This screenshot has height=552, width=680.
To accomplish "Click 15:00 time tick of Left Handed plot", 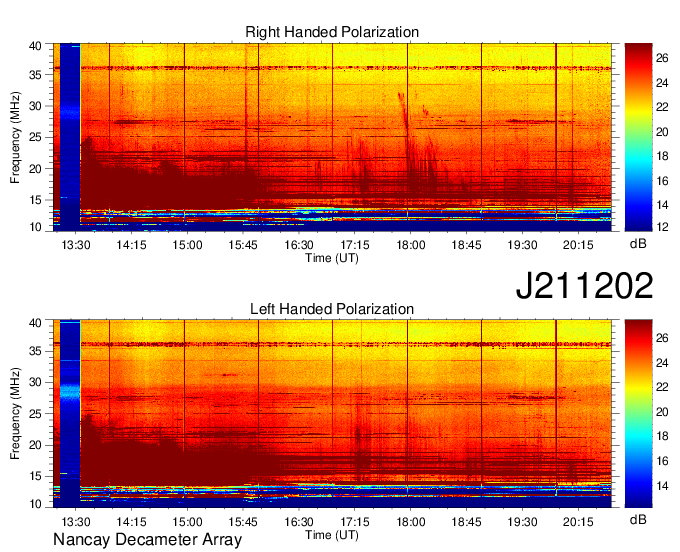I will coord(187,522).
